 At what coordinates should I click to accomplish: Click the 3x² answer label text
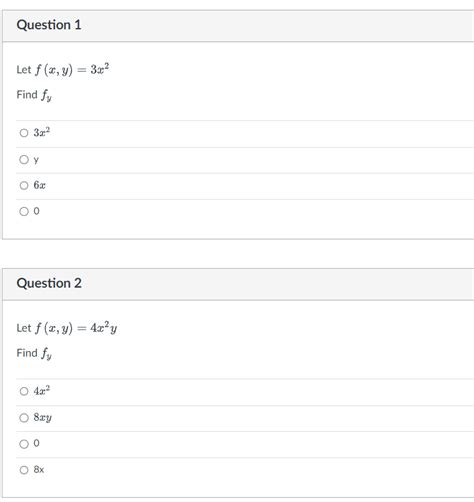[x=42, y=132]
